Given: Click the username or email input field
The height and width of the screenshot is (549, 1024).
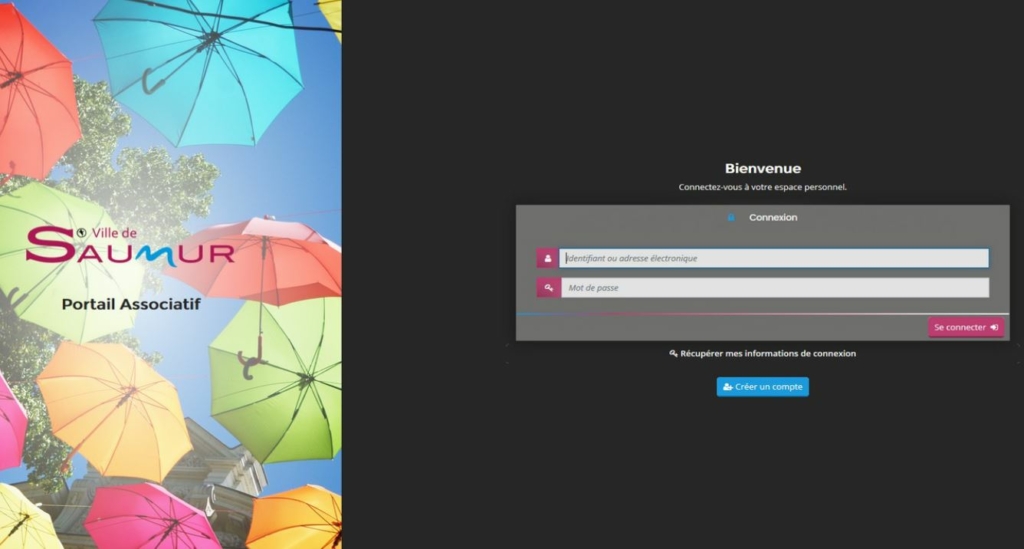Looking at the screenshot, I should point(774,258).
